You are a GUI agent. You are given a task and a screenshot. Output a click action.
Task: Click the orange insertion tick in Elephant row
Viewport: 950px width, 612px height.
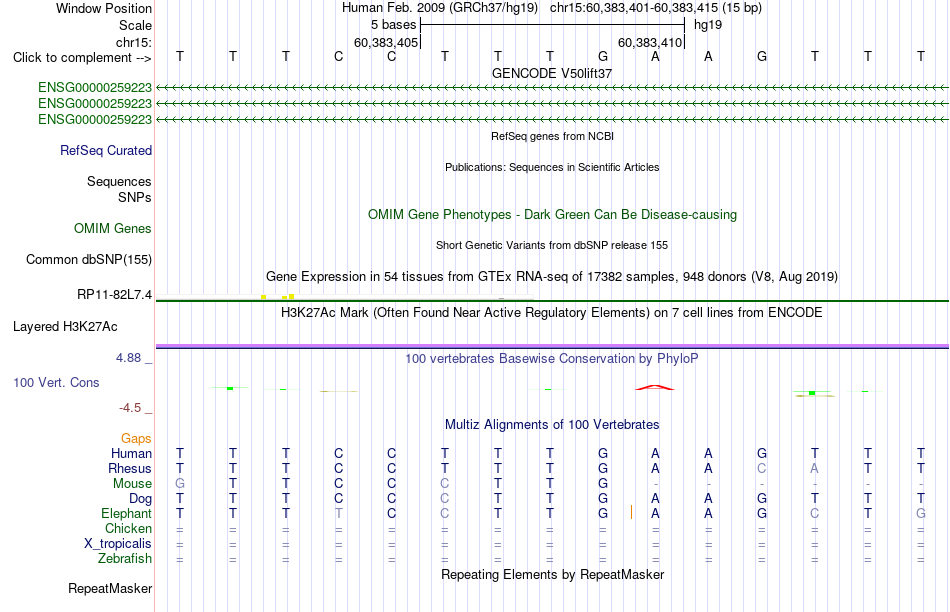point(631,512)
